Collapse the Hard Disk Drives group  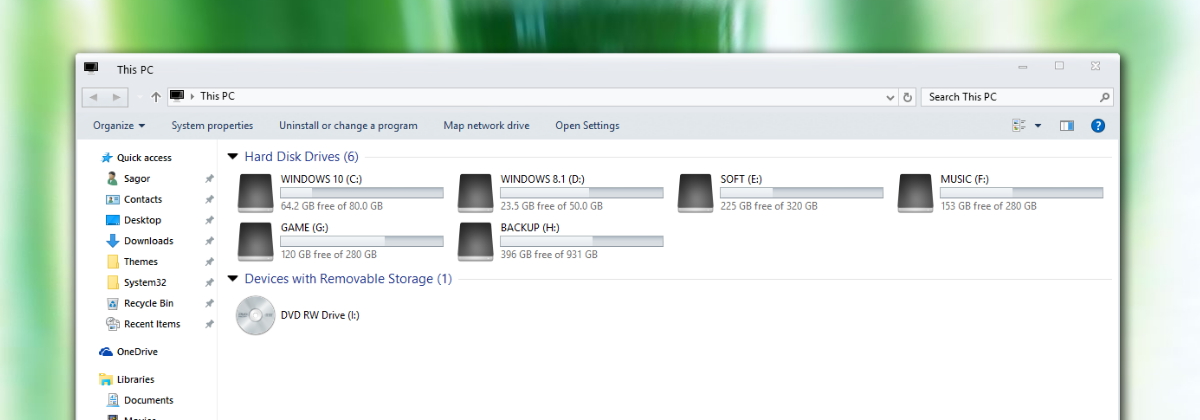(x=233, y=157)
